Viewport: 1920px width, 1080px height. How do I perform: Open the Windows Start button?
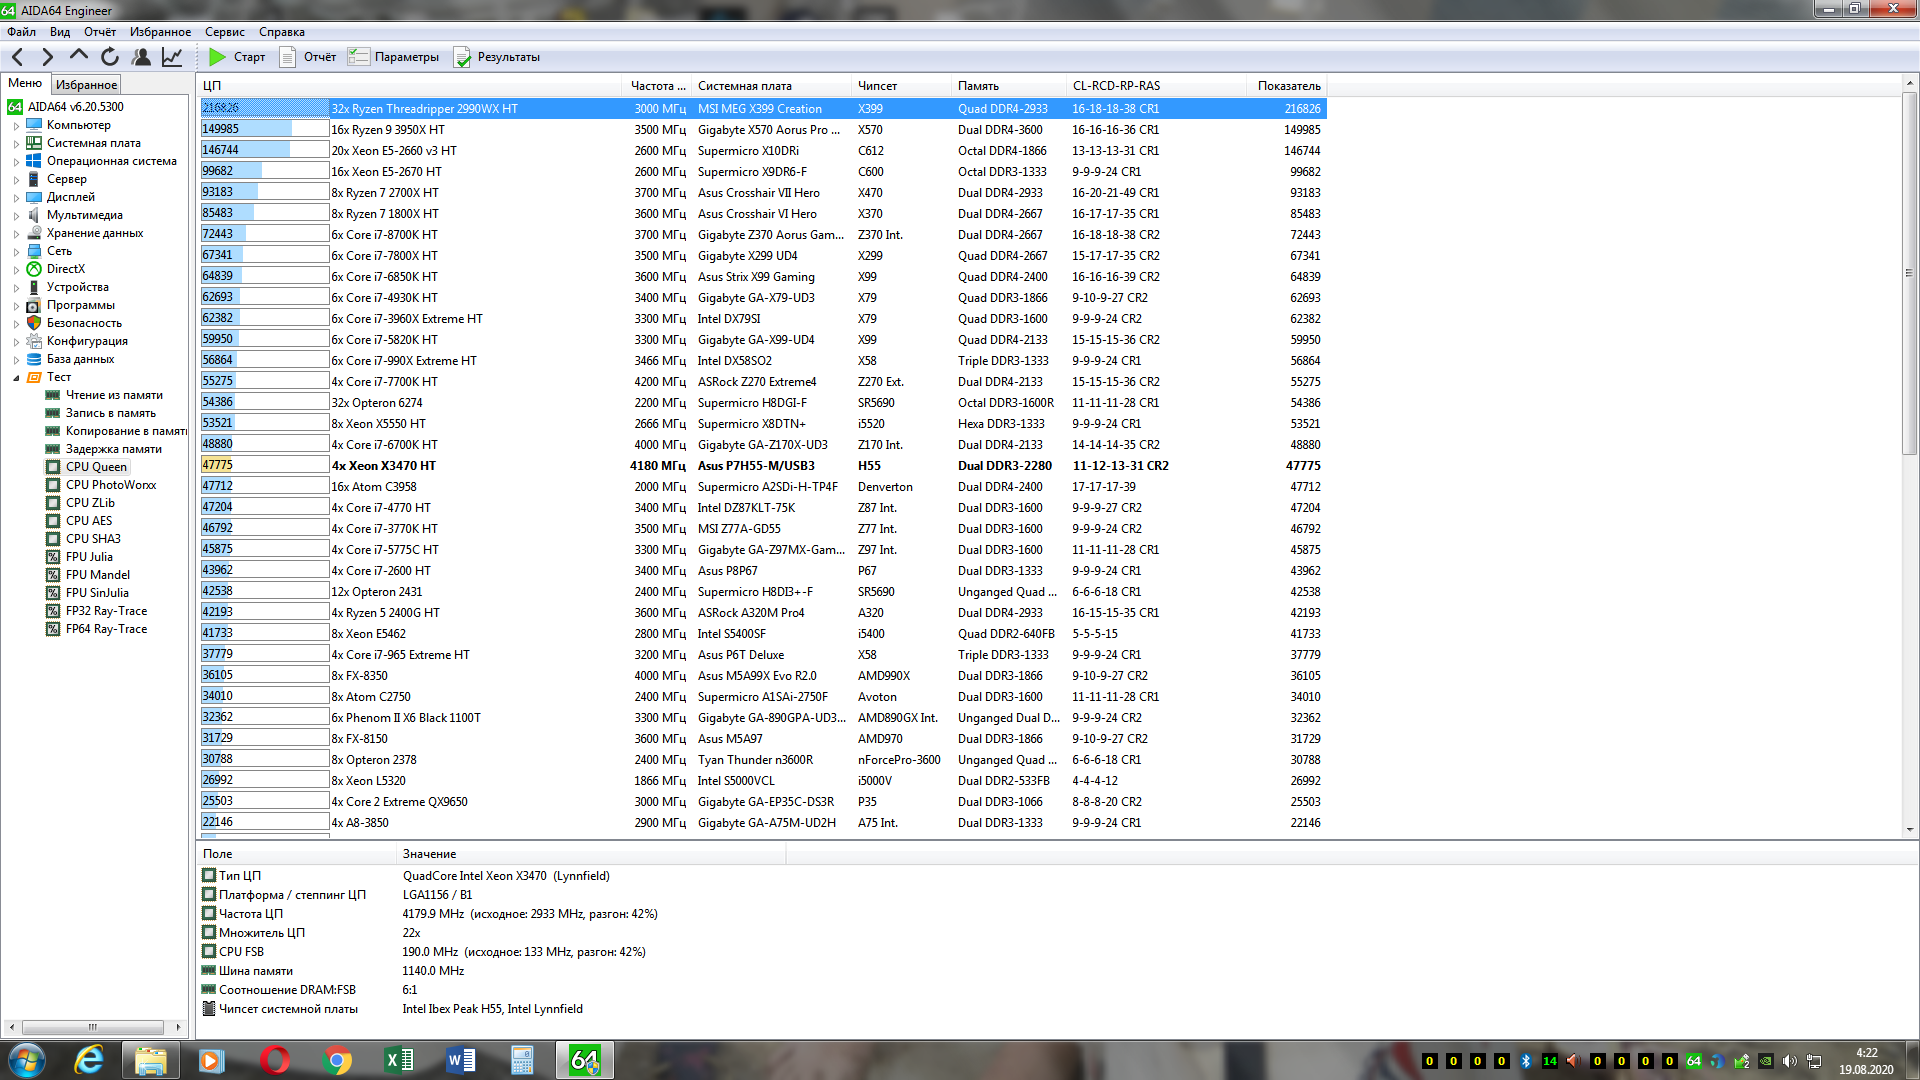27,1060
